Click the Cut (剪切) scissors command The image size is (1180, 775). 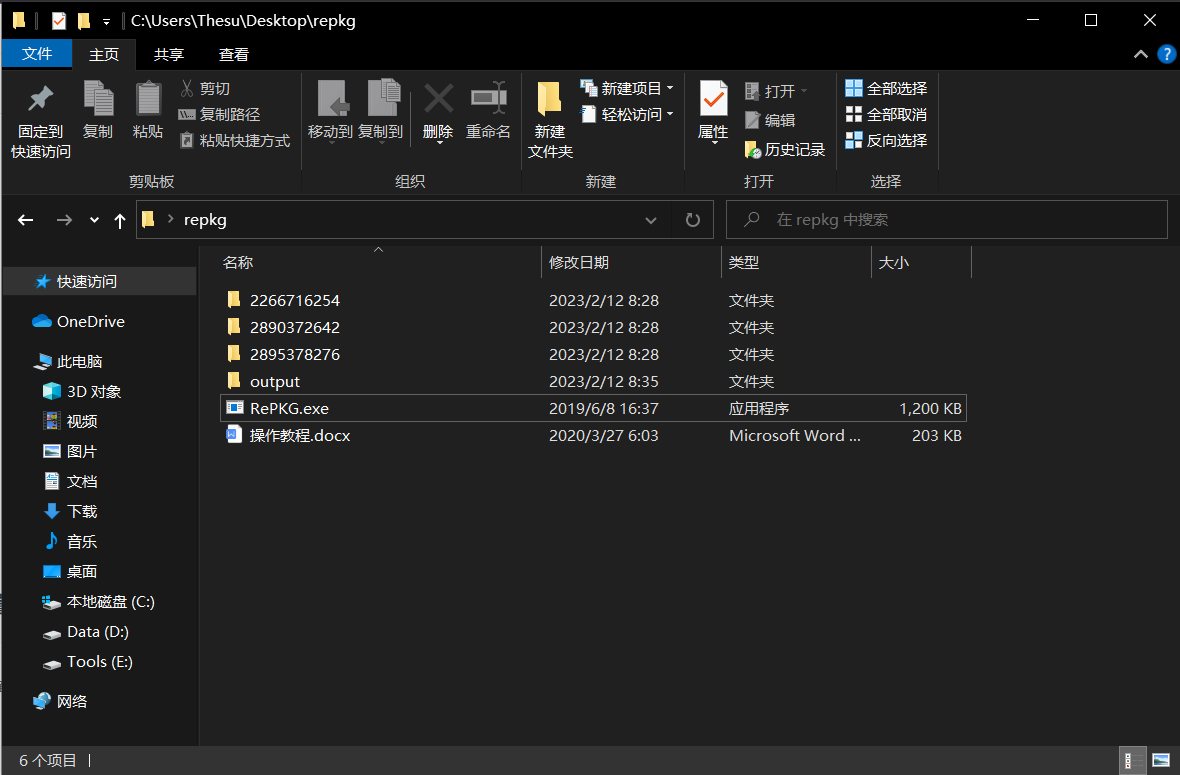(205, 88)
